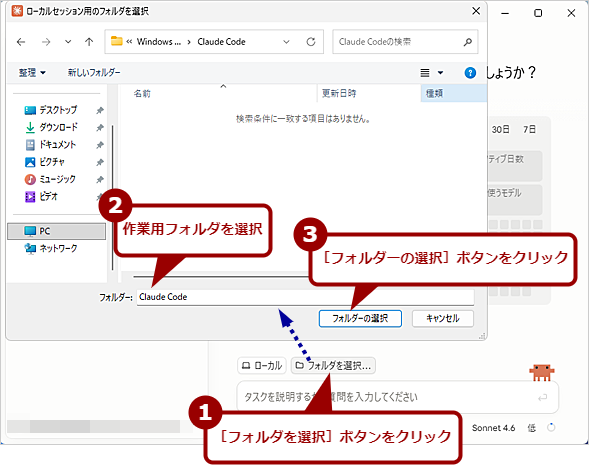Click the フォルダー name input field

coord(305,297)
